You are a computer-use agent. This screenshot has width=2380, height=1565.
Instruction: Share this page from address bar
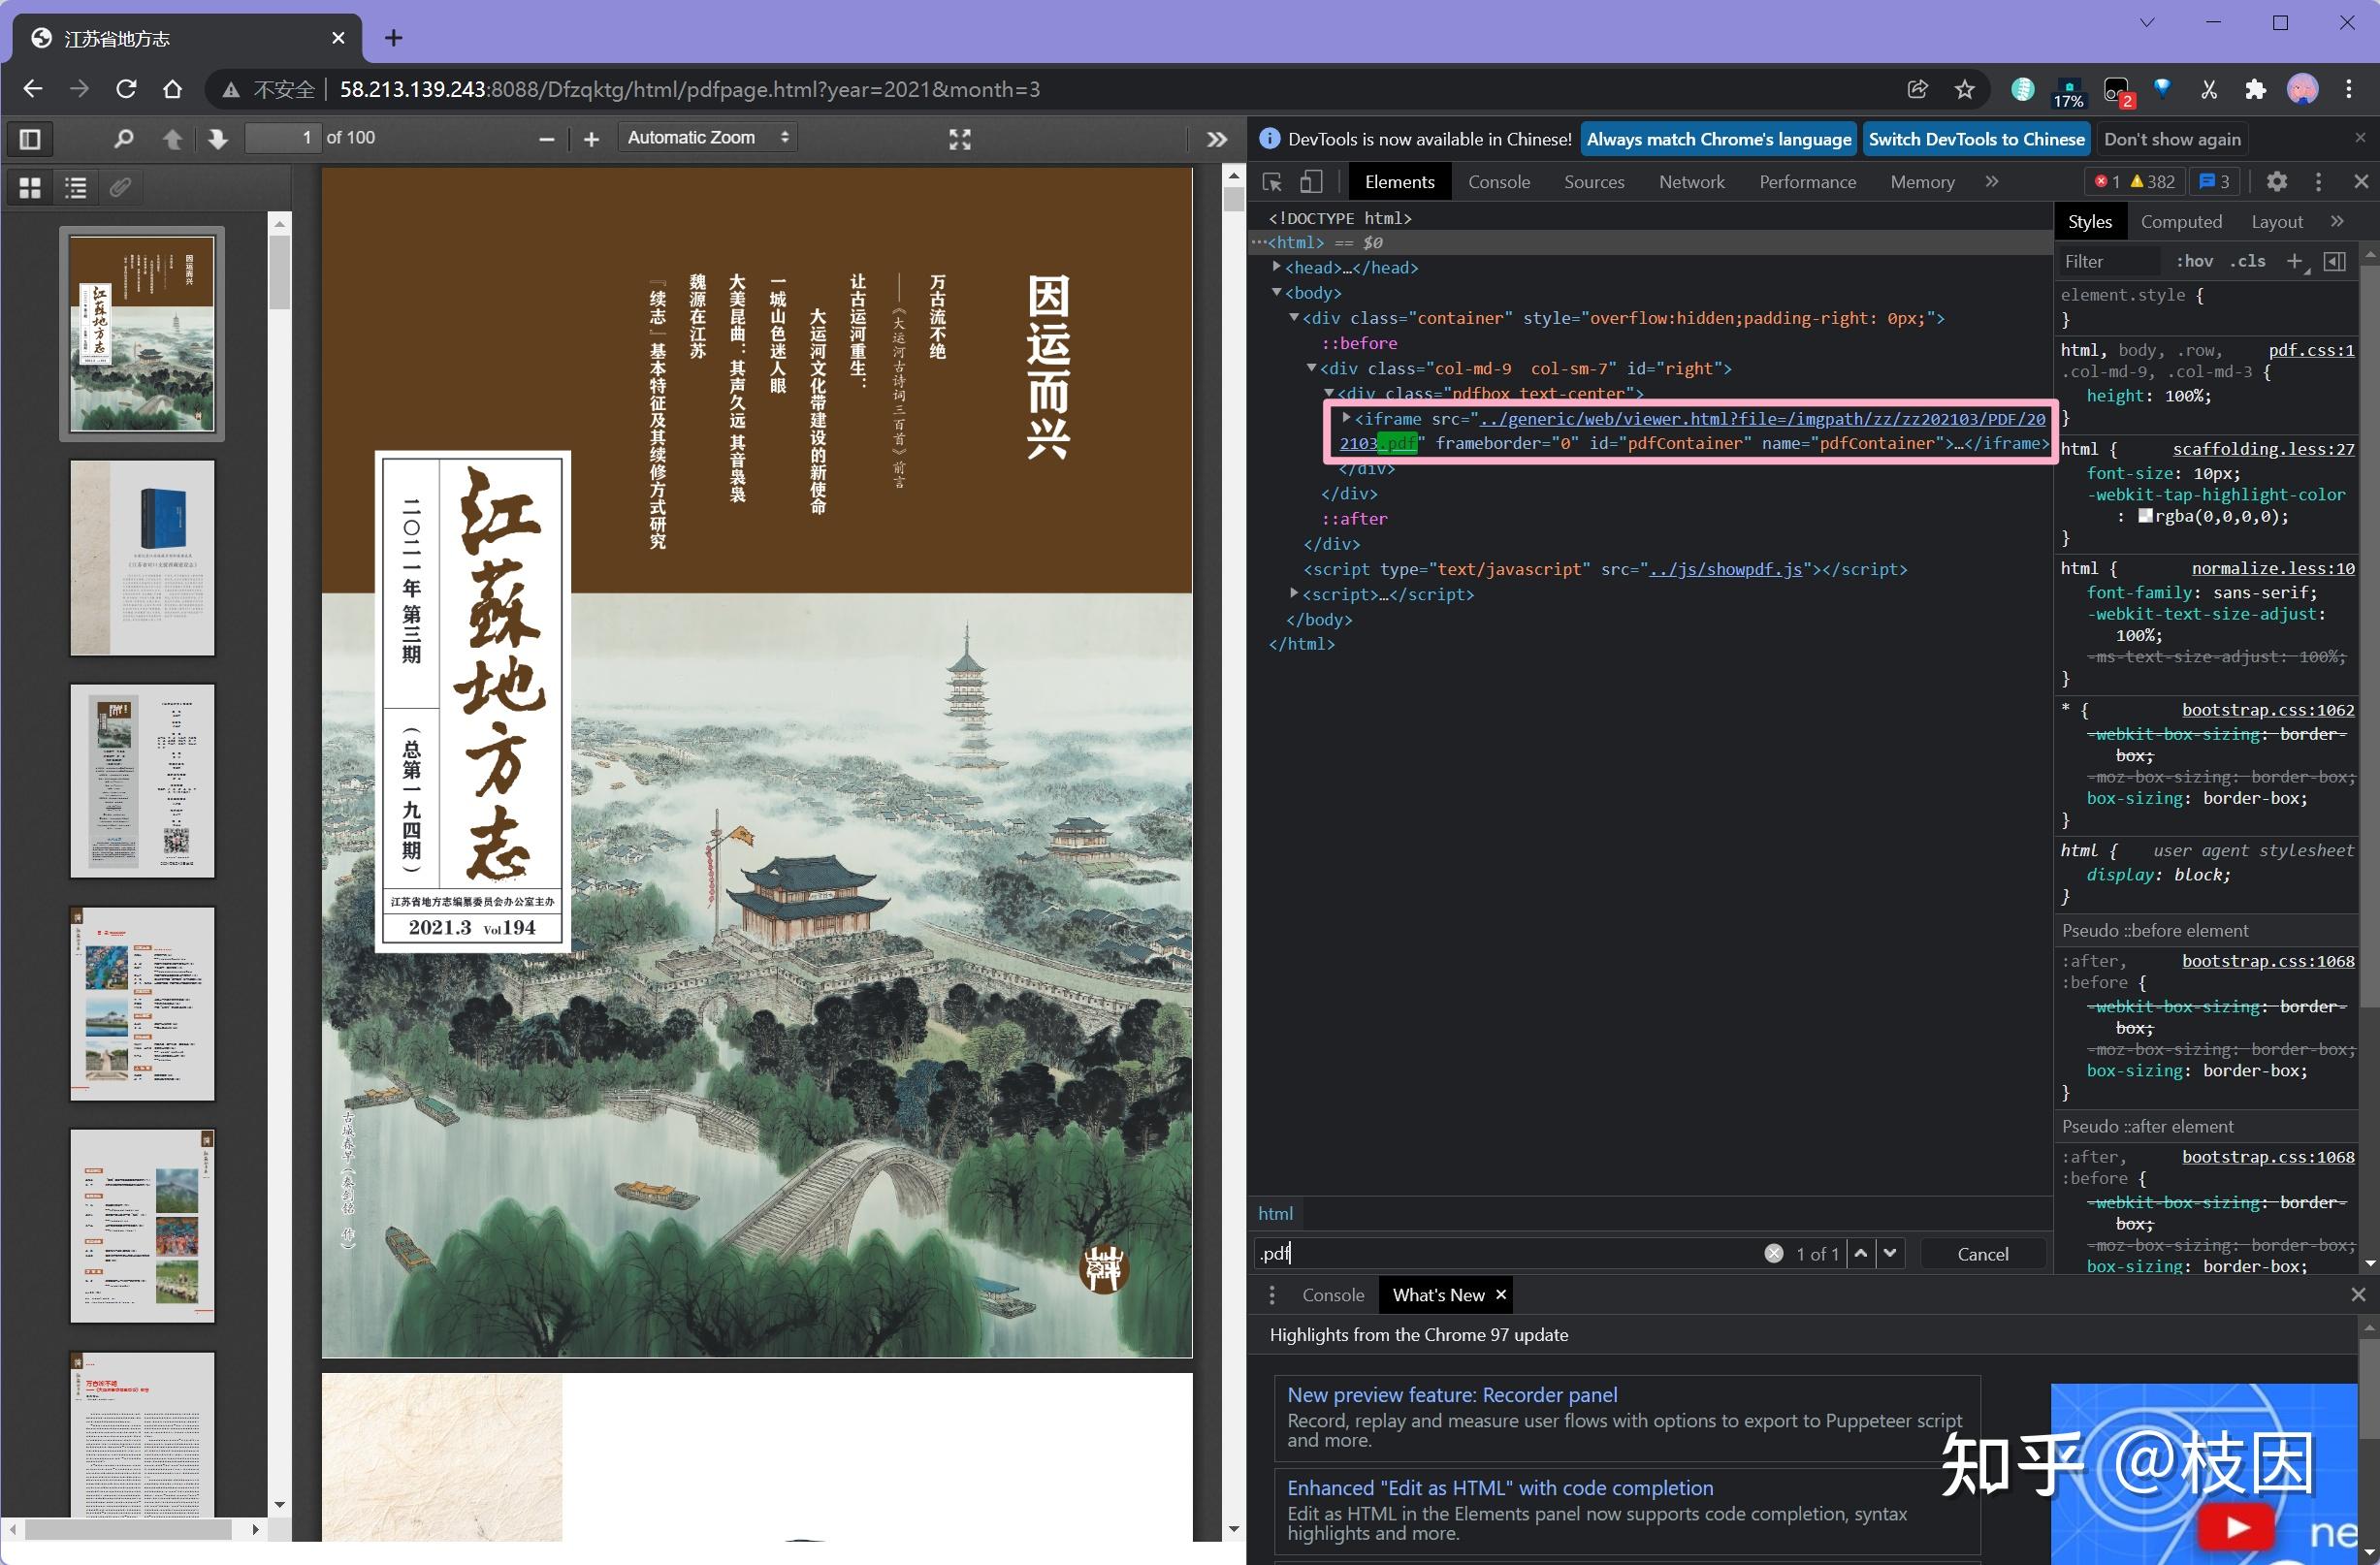1917,89
